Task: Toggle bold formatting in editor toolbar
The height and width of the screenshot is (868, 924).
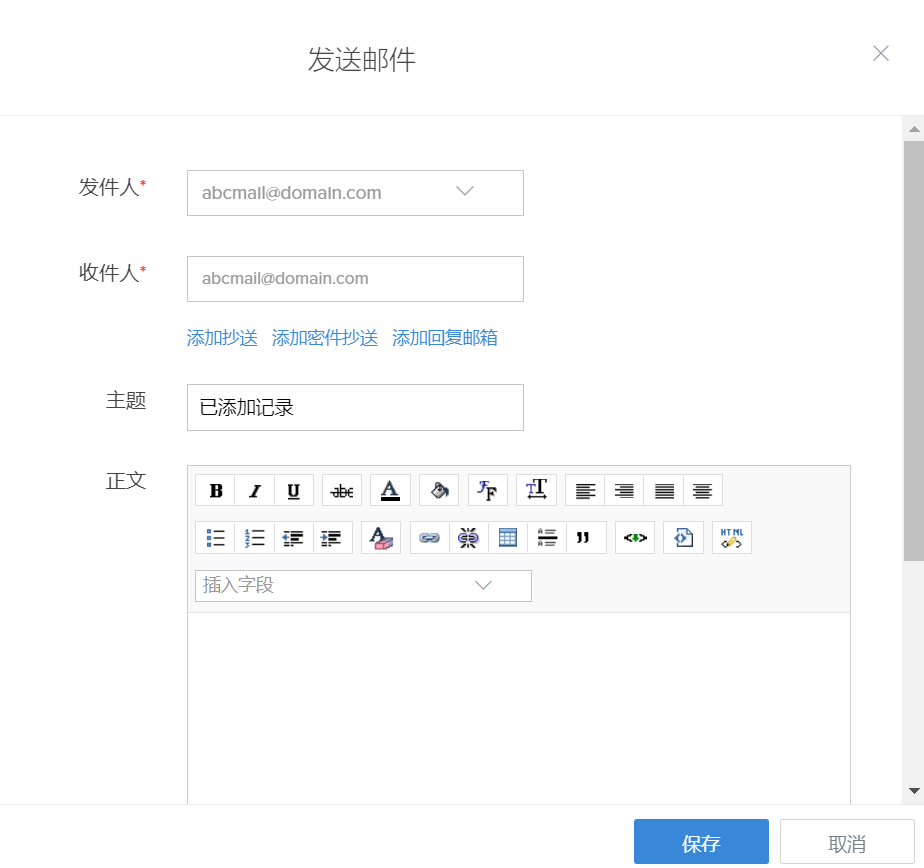Action: [x=215, y=490]
